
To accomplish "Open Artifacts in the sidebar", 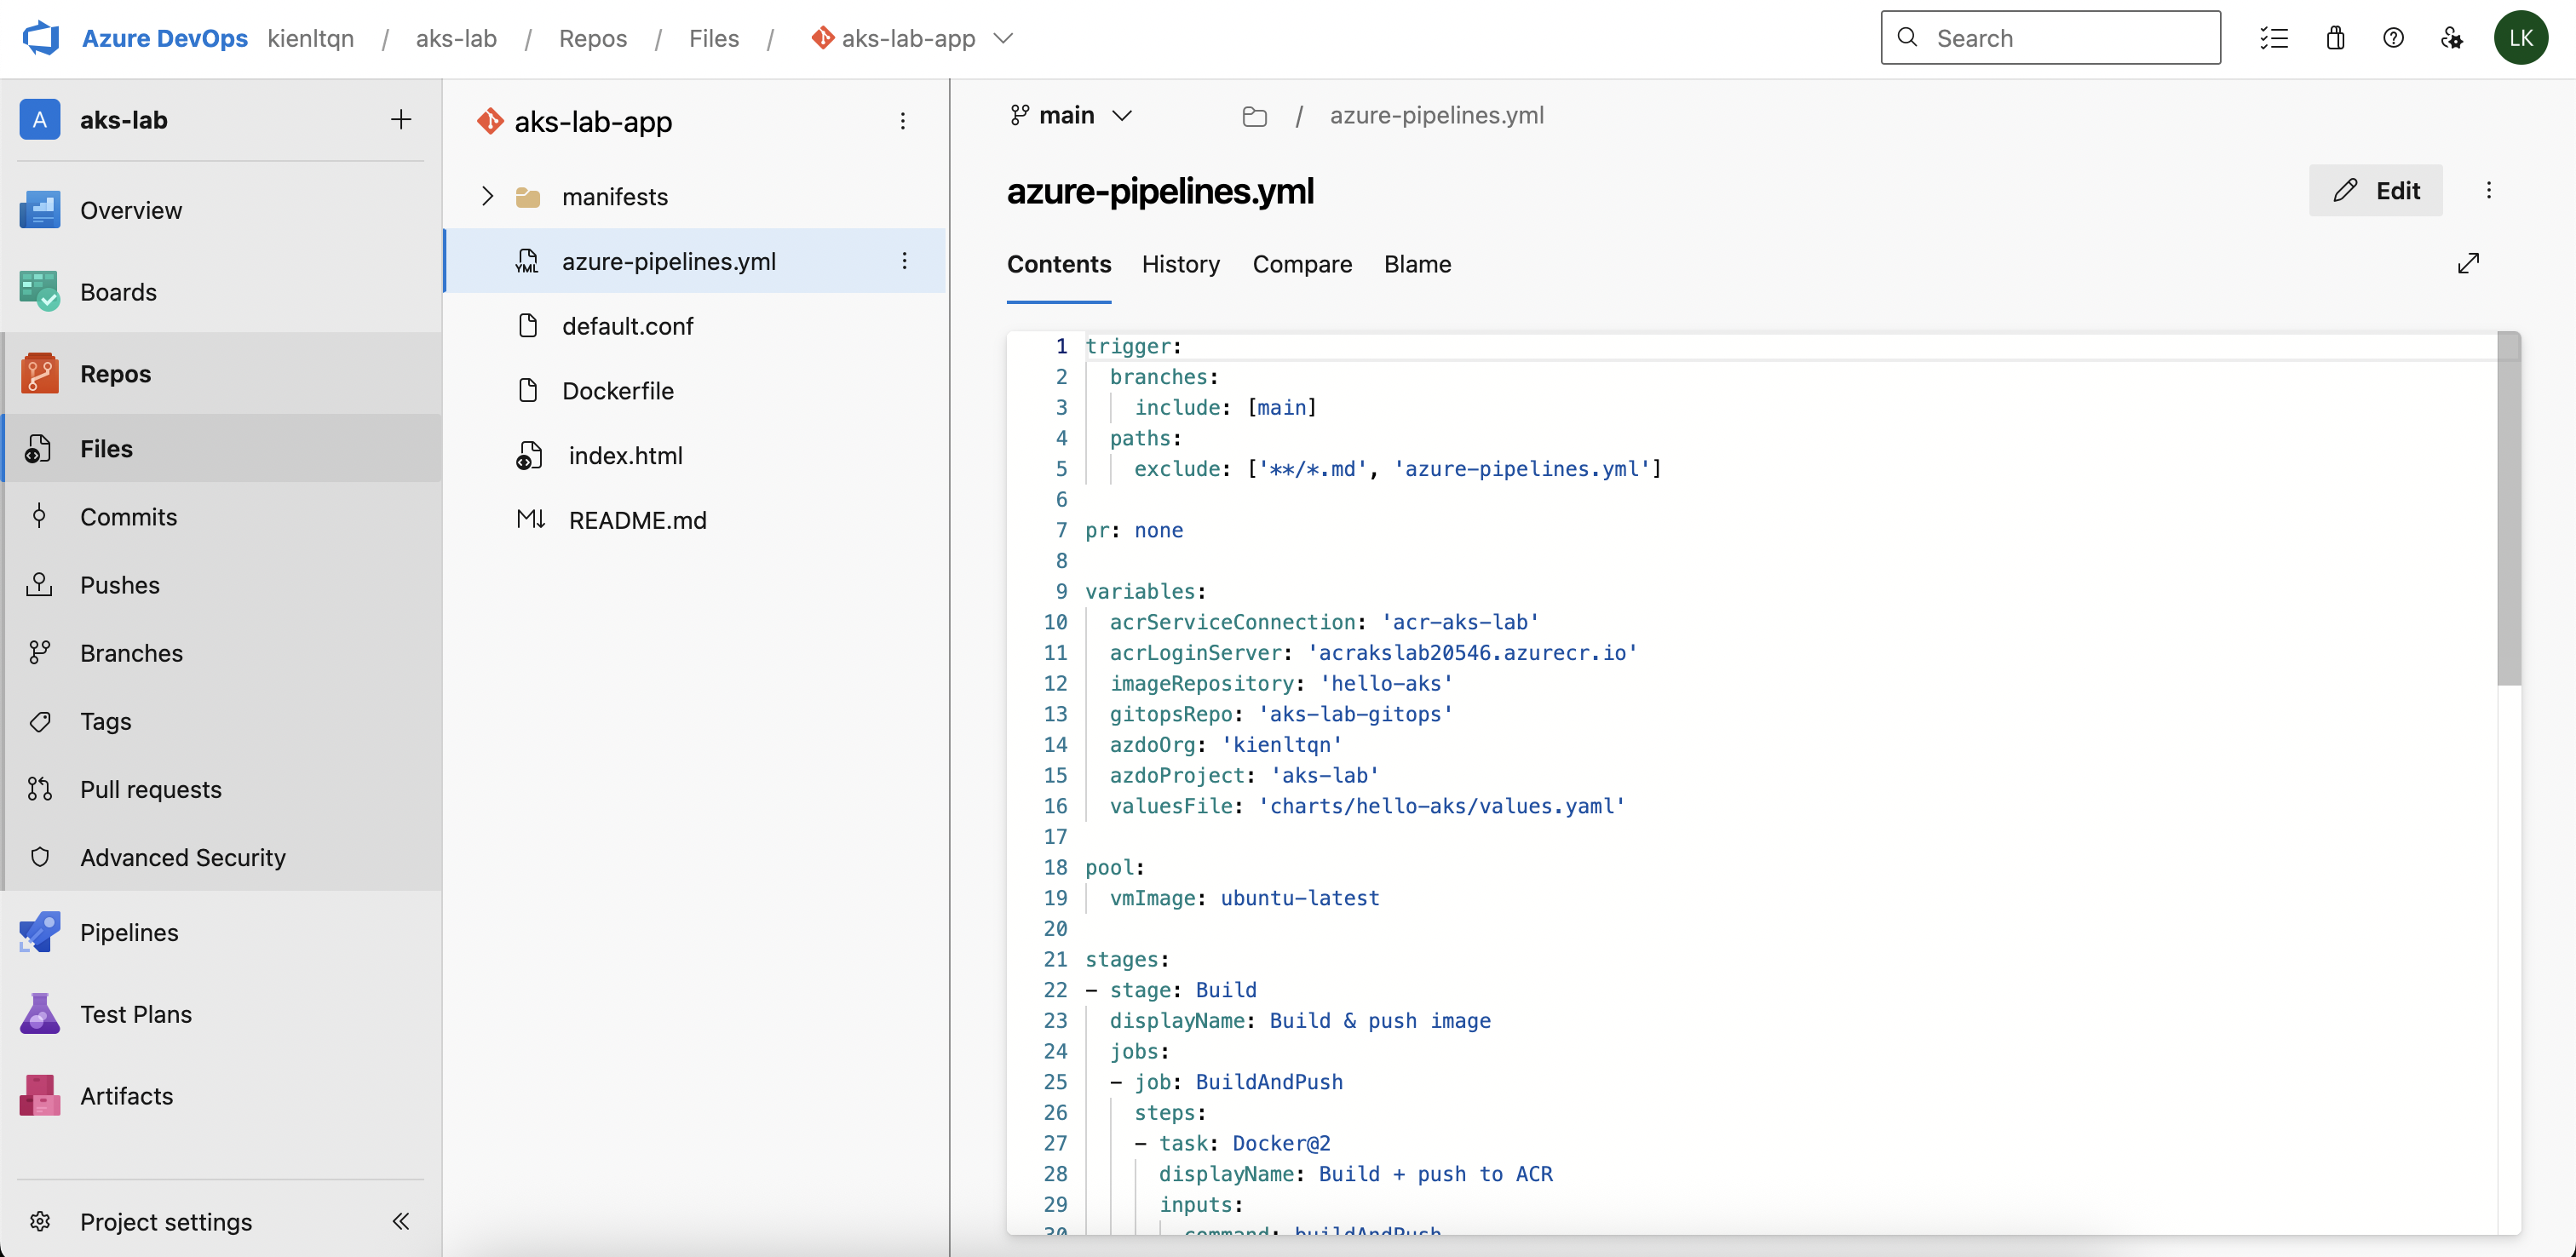I will 221,1096.
